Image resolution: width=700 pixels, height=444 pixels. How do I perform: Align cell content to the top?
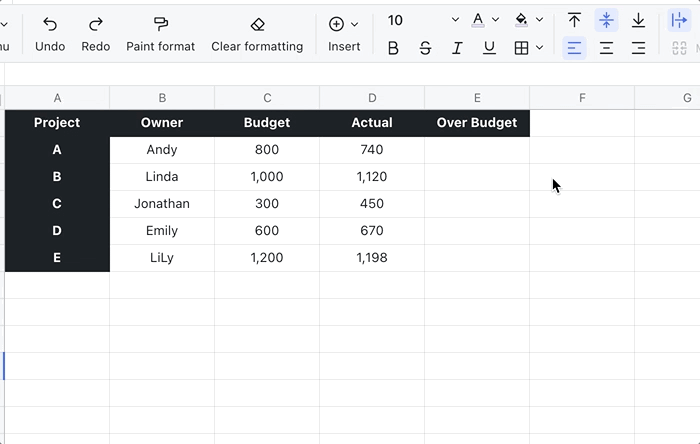(574, 20)
